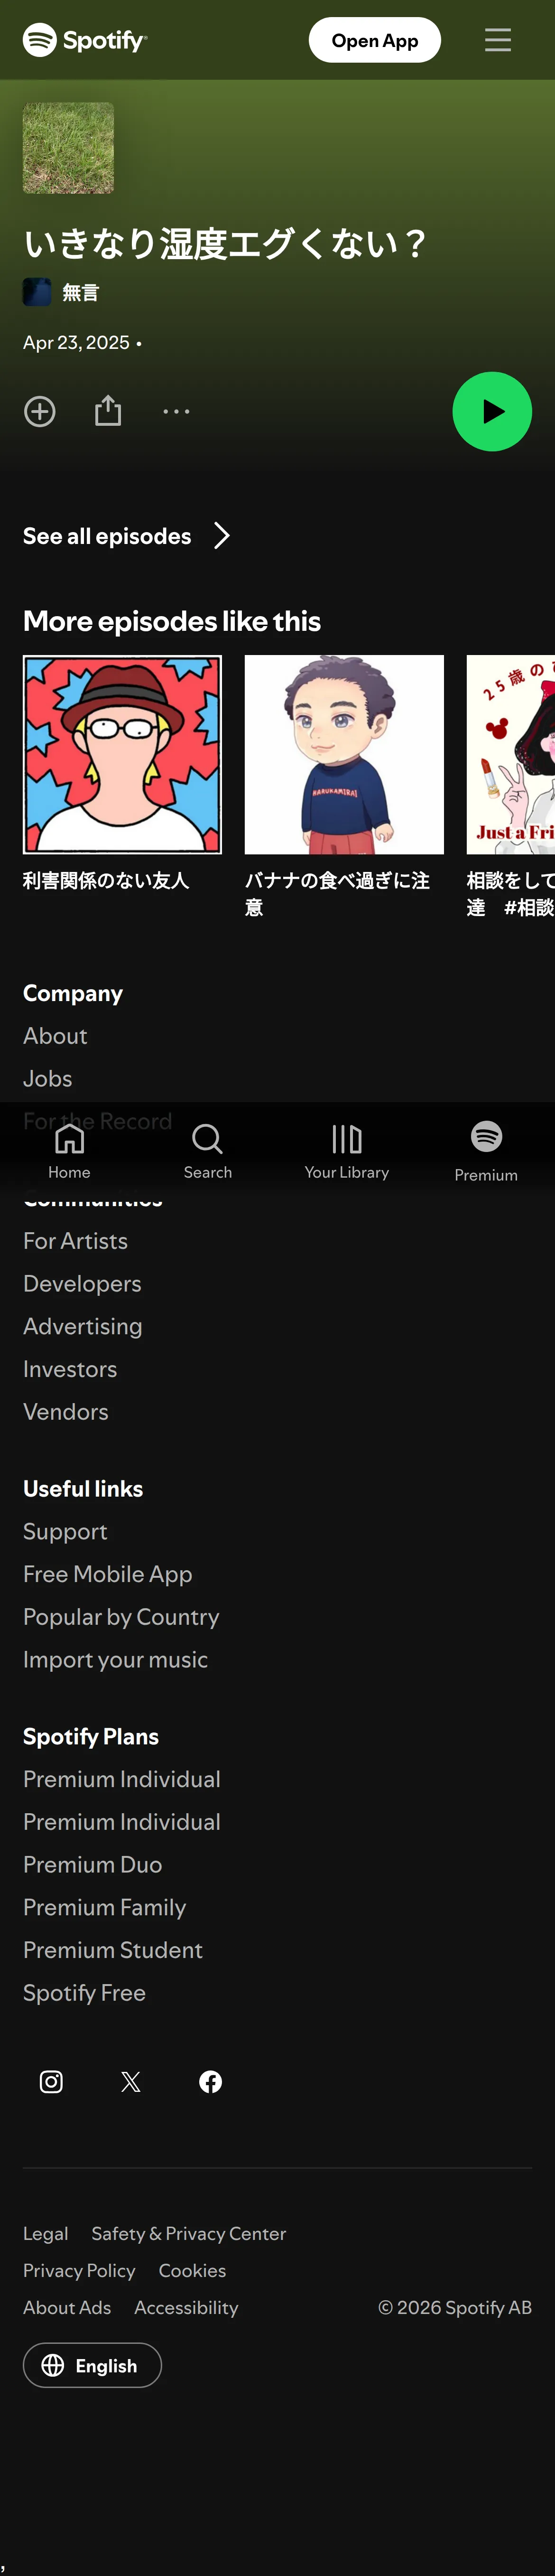Open Spotify's Instagram icon link

[51, 2081]
